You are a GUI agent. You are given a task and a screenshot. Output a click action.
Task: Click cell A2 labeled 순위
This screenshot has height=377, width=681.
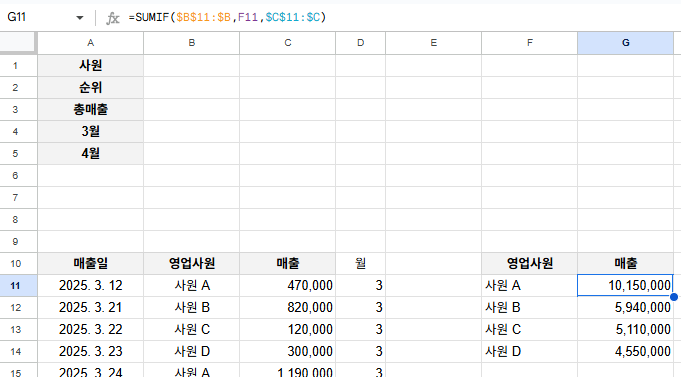pos(90,88)
